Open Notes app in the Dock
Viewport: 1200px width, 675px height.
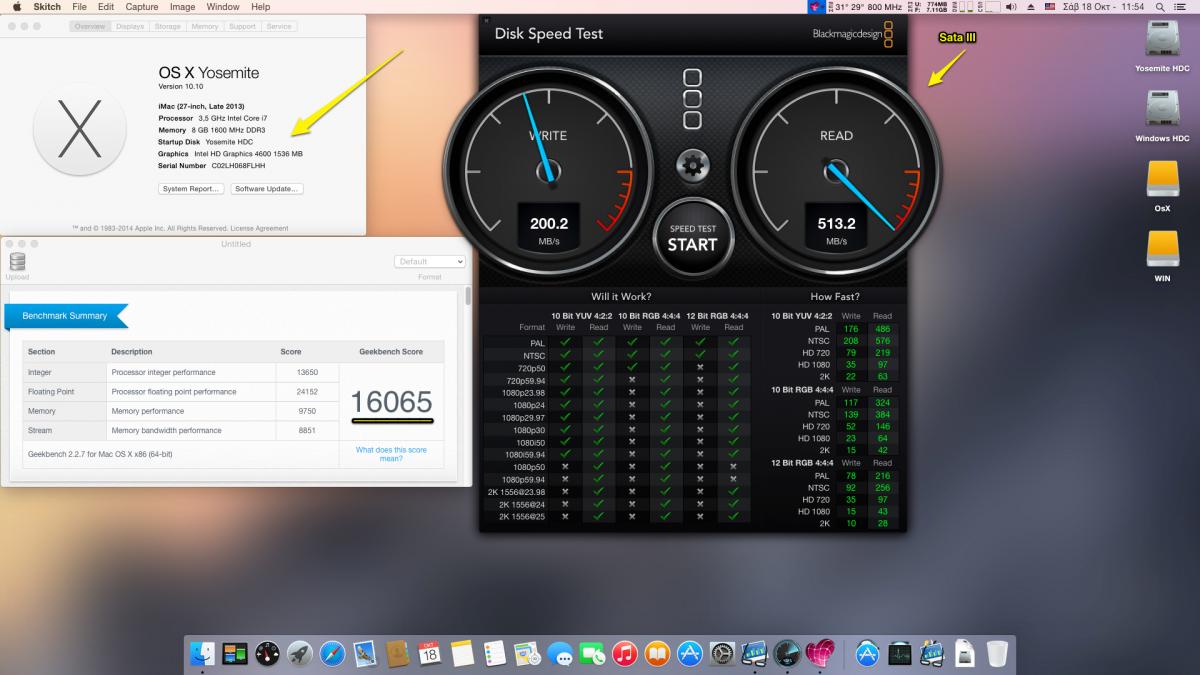point(462,654)
